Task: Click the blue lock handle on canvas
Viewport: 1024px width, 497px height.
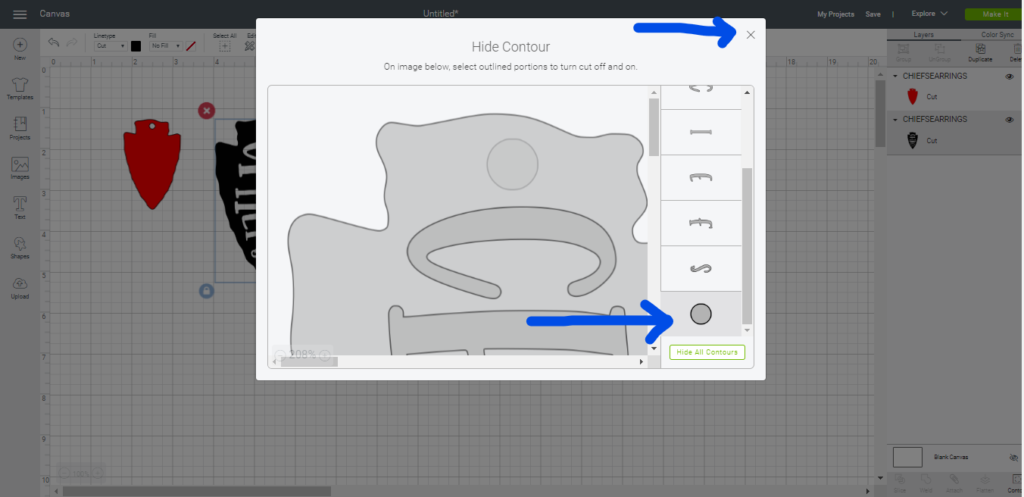Action: point(206,291)
